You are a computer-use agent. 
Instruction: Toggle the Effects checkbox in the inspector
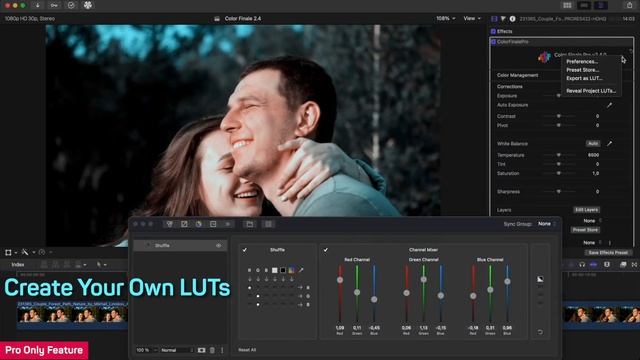click(x=493, y=31)
